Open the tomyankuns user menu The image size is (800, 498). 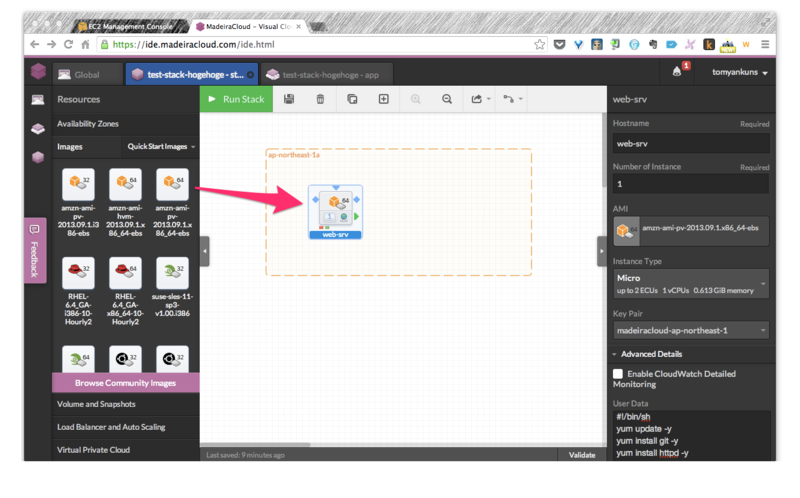[740, 72]
